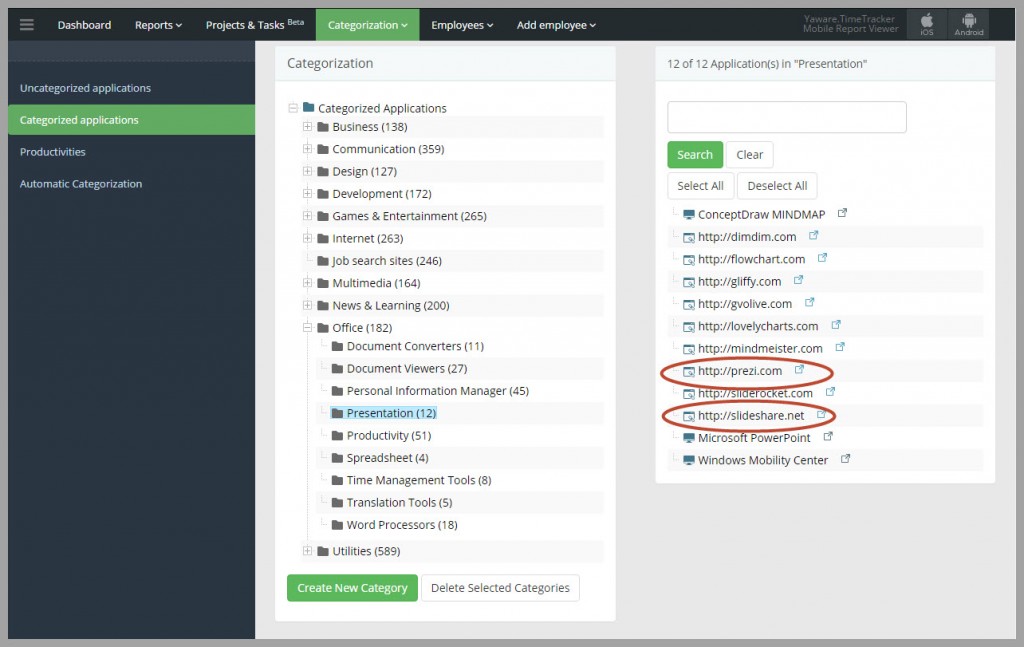Click Create New Category button

(x=352, y=588)
